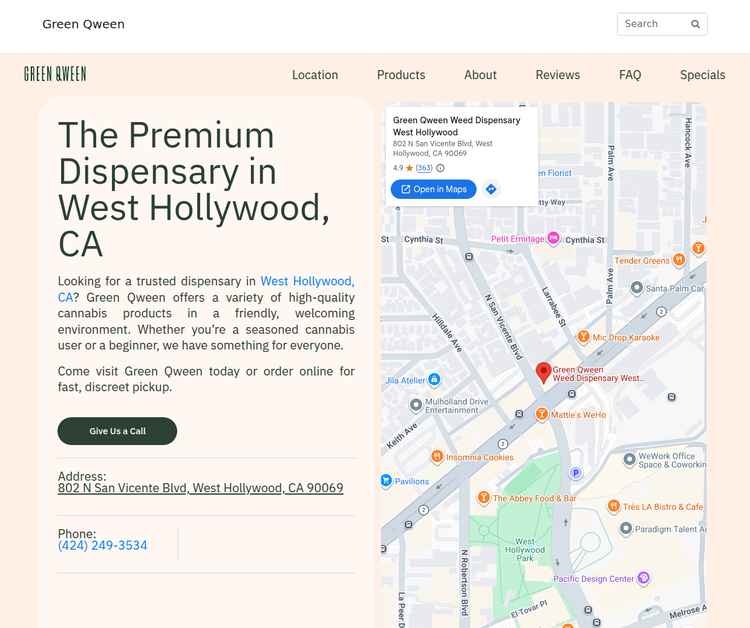
Task: Click the Mattie's WeHo bar pin
Action: (x=541, y=414)
